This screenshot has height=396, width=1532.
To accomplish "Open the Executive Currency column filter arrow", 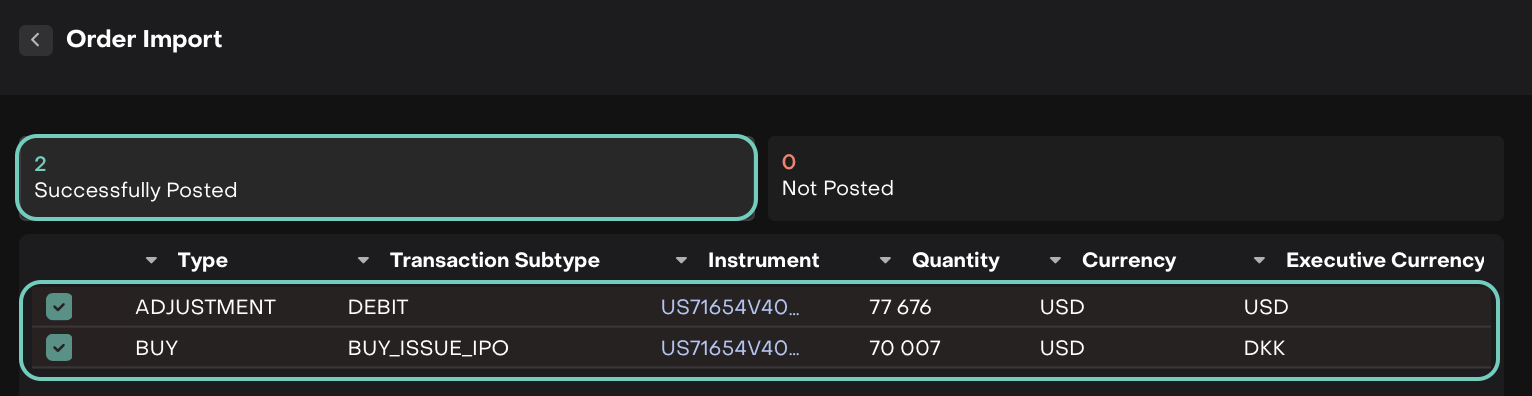I will point(1259,261).
